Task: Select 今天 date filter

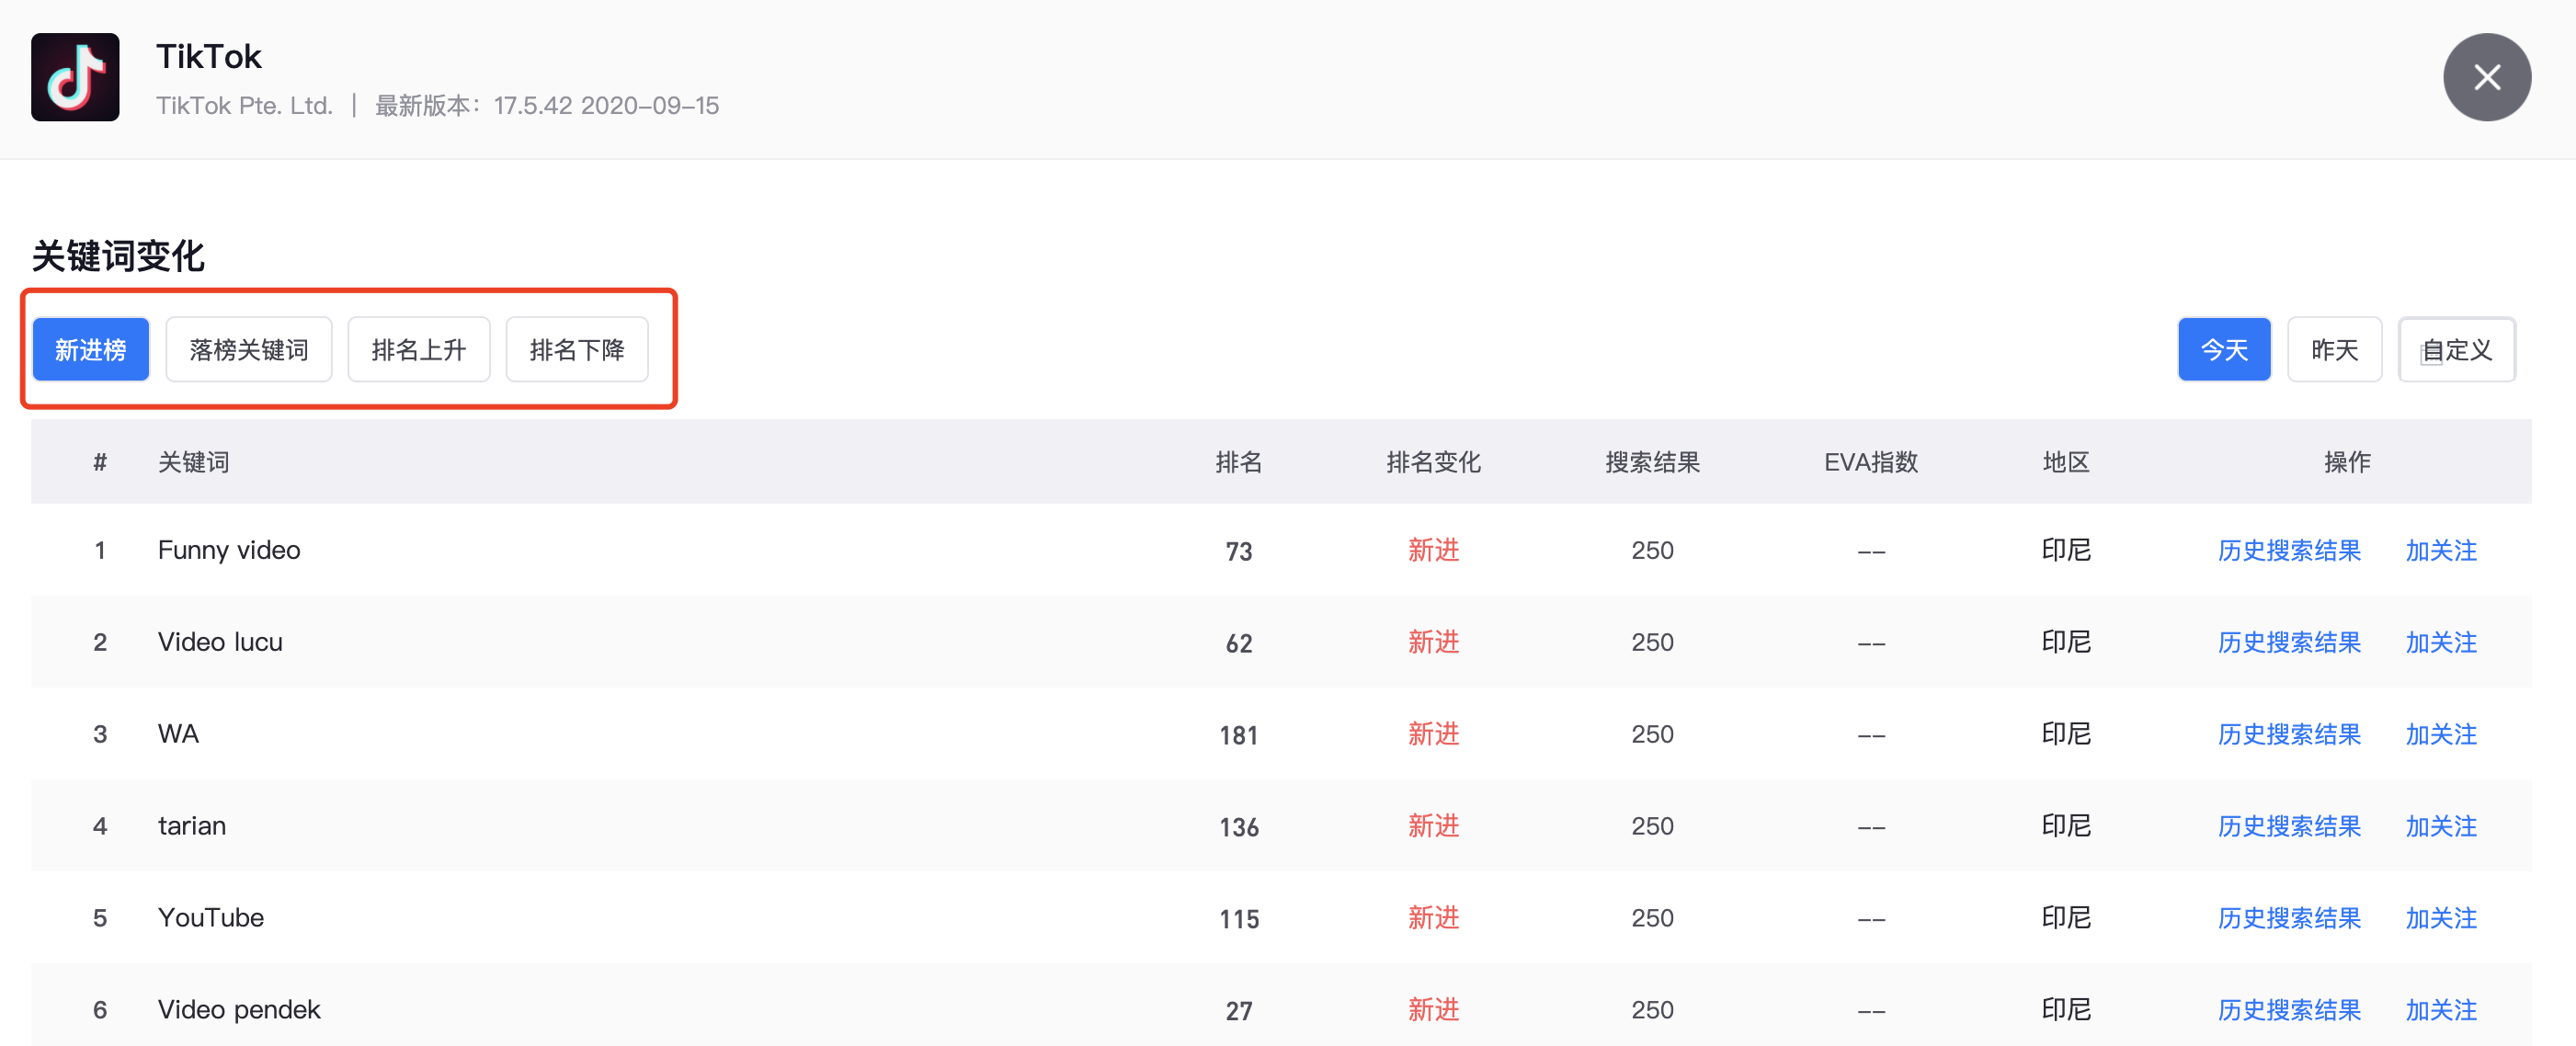Action: pos(2223,350)
